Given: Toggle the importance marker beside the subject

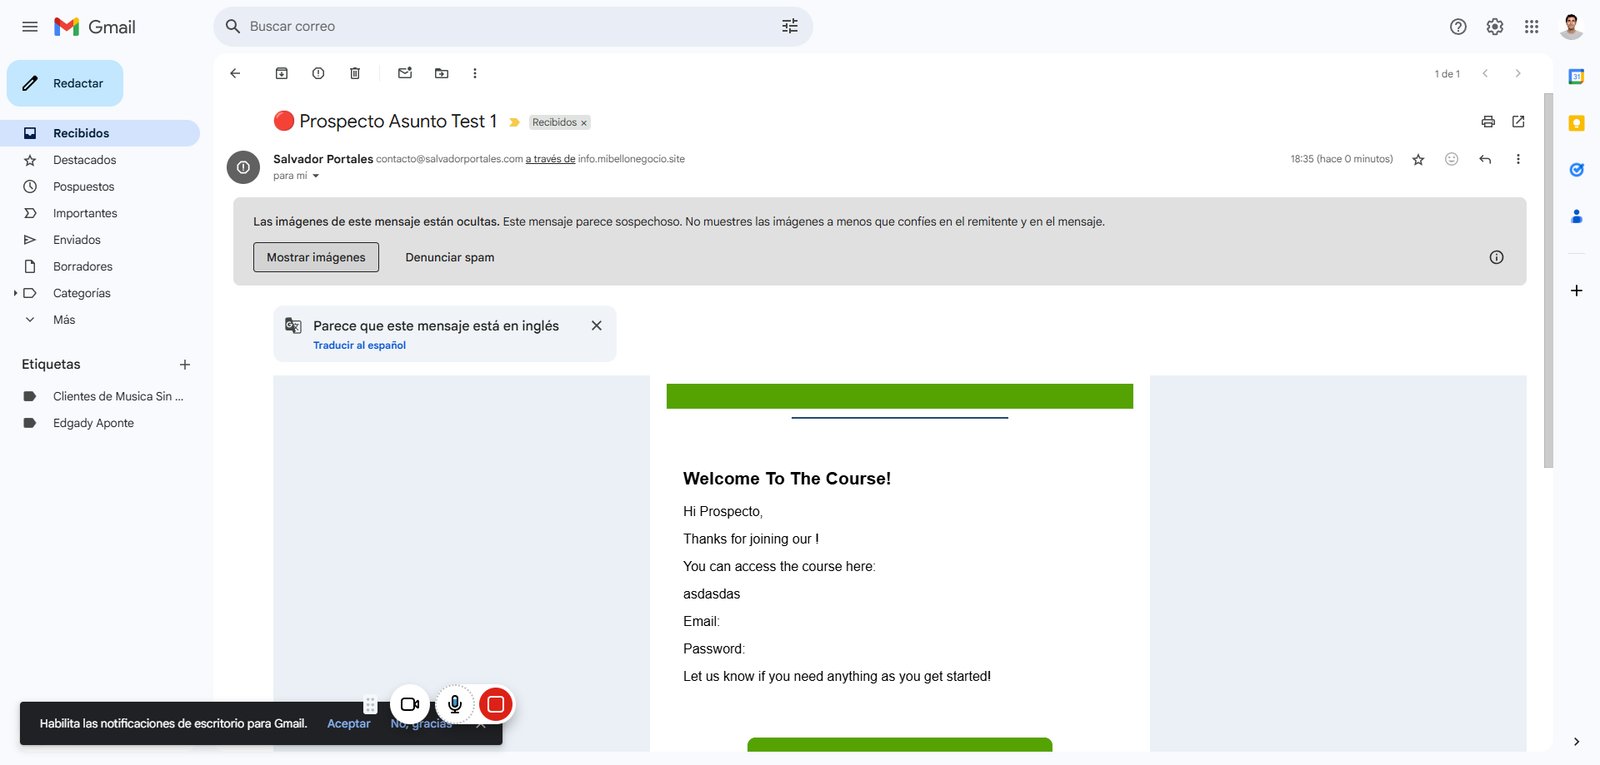Looking at the screenshot, I should (x=515, y=122).
